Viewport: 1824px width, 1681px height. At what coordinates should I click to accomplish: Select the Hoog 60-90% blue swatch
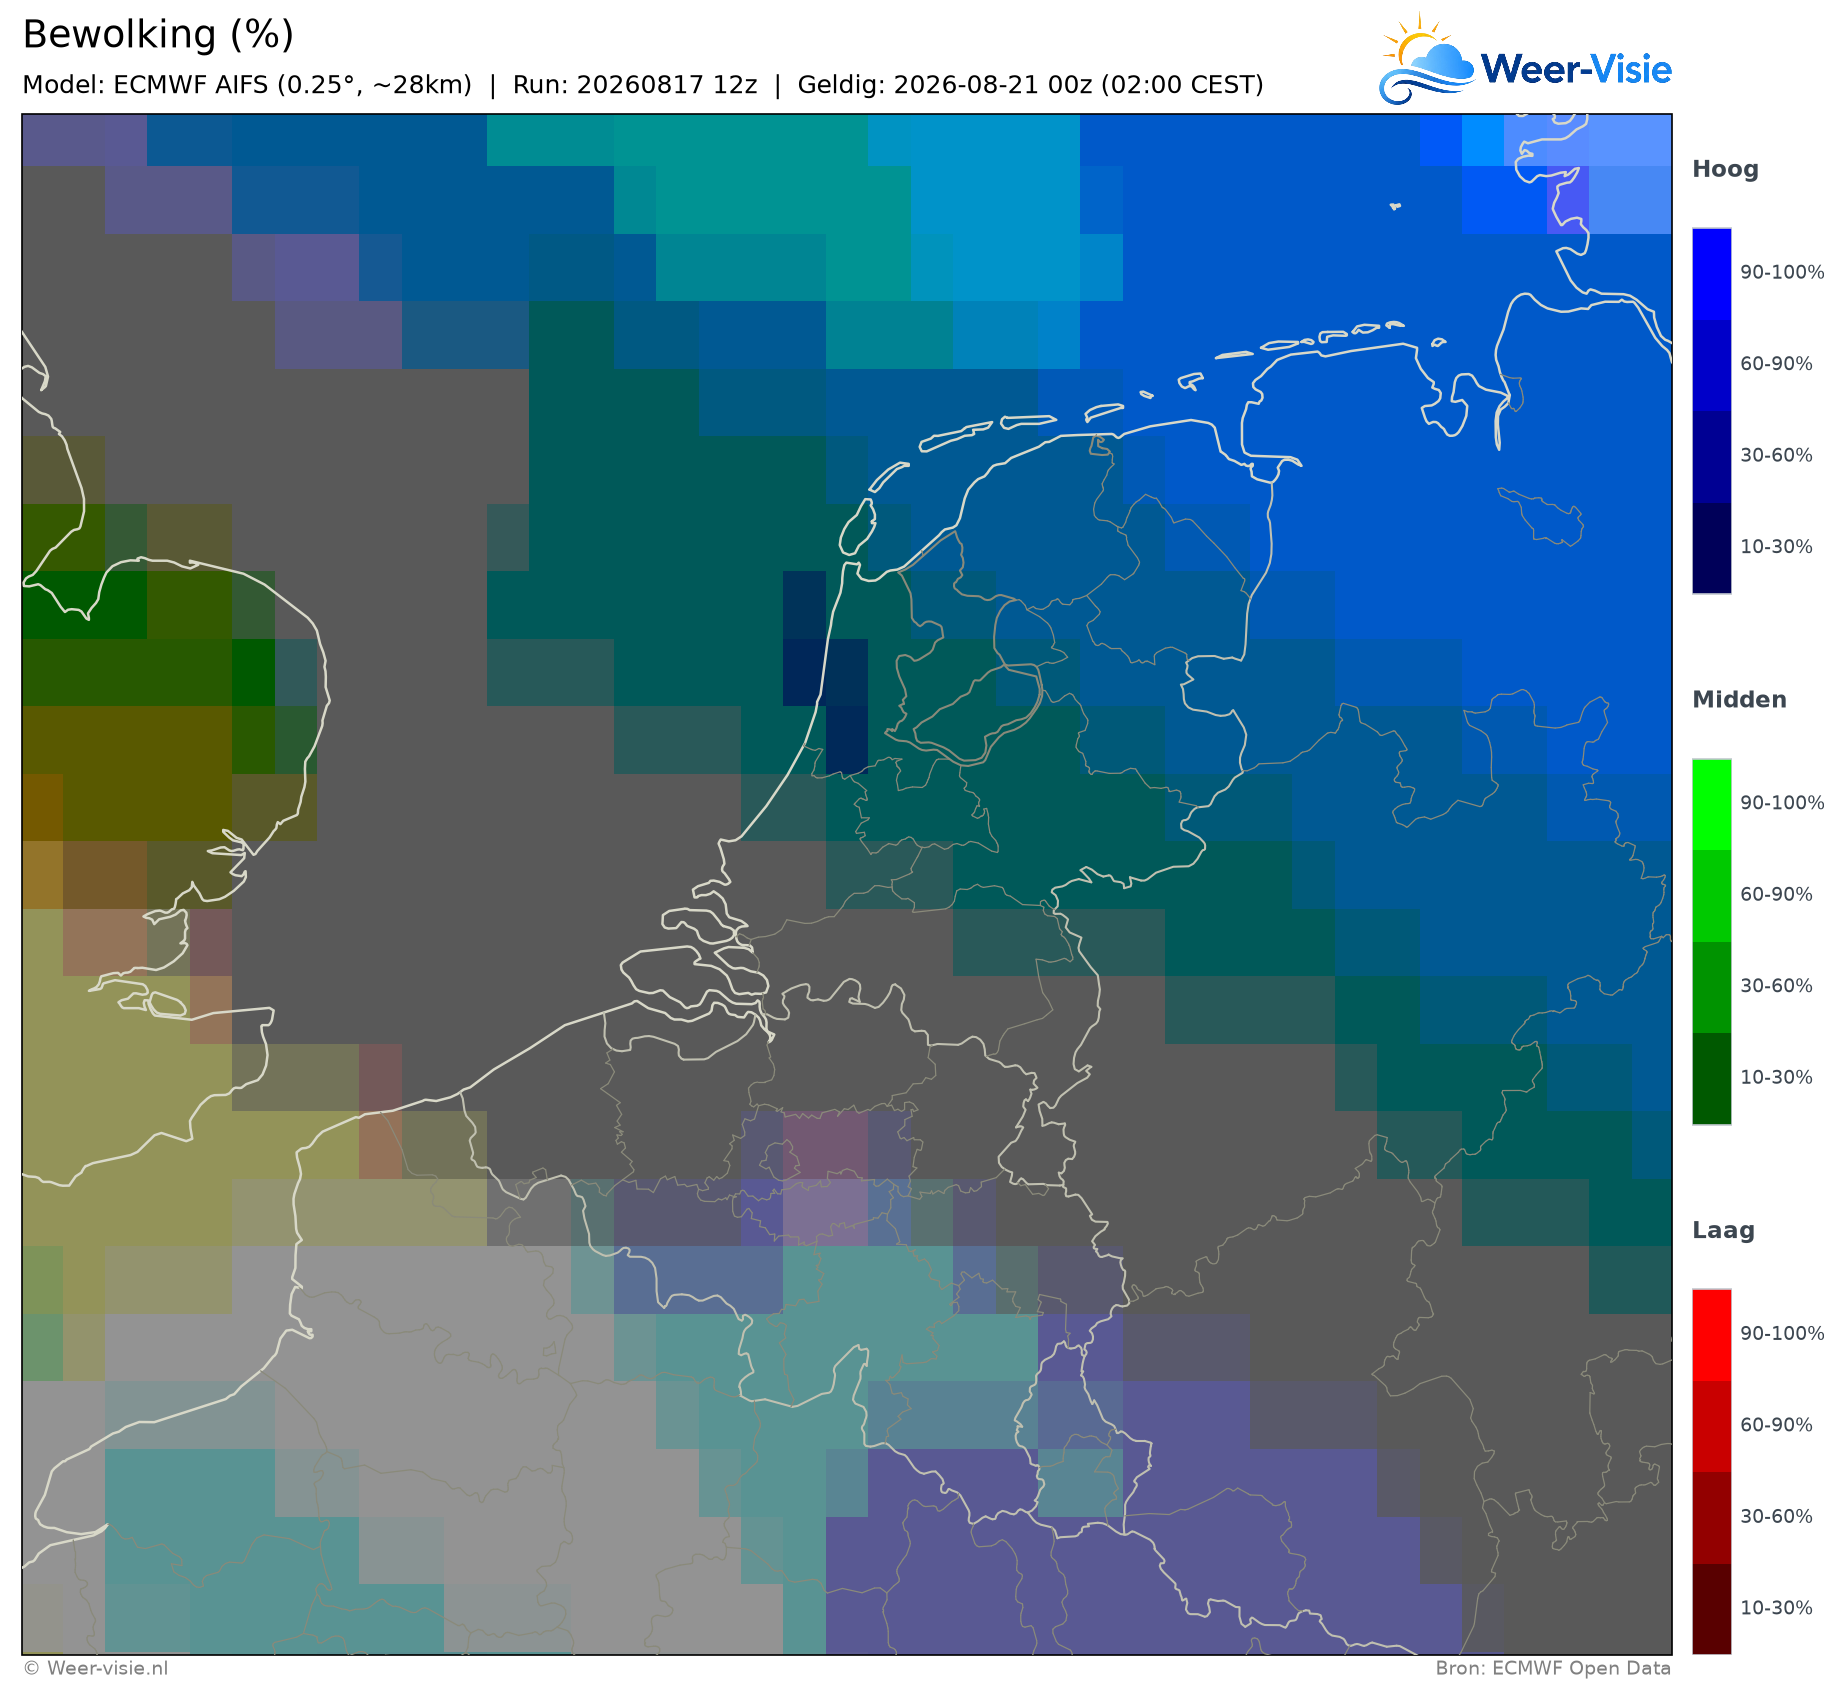(1711, 365)
